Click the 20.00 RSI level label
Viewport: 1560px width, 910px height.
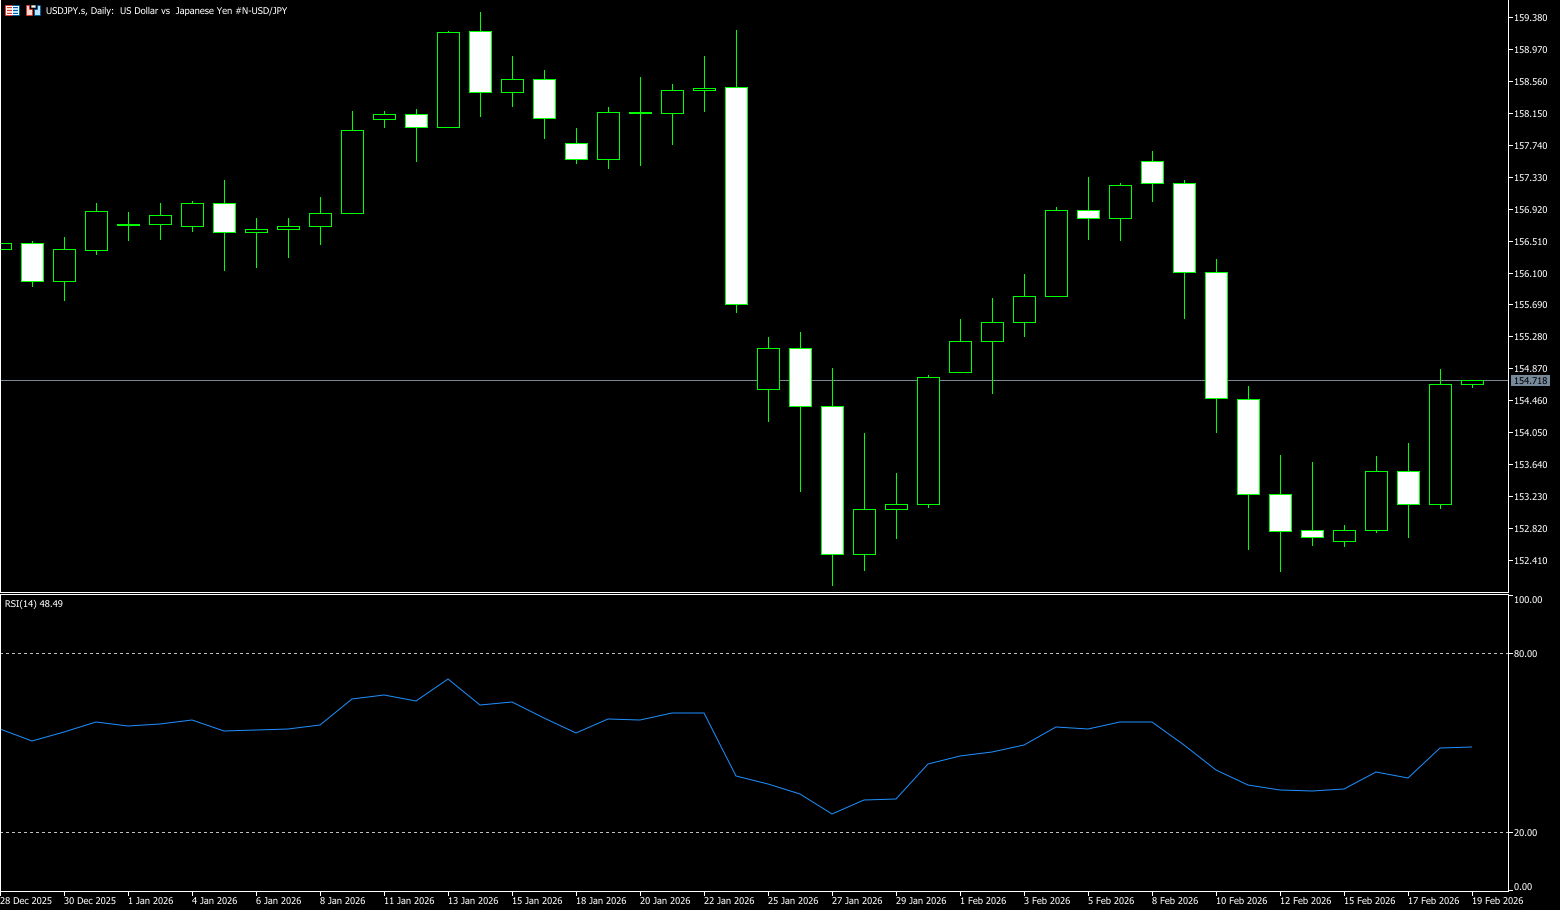tap(1526, 833)
